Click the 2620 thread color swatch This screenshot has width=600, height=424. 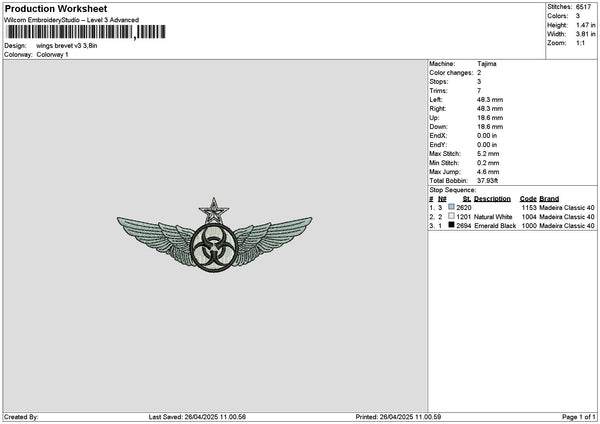coord(452,207)
